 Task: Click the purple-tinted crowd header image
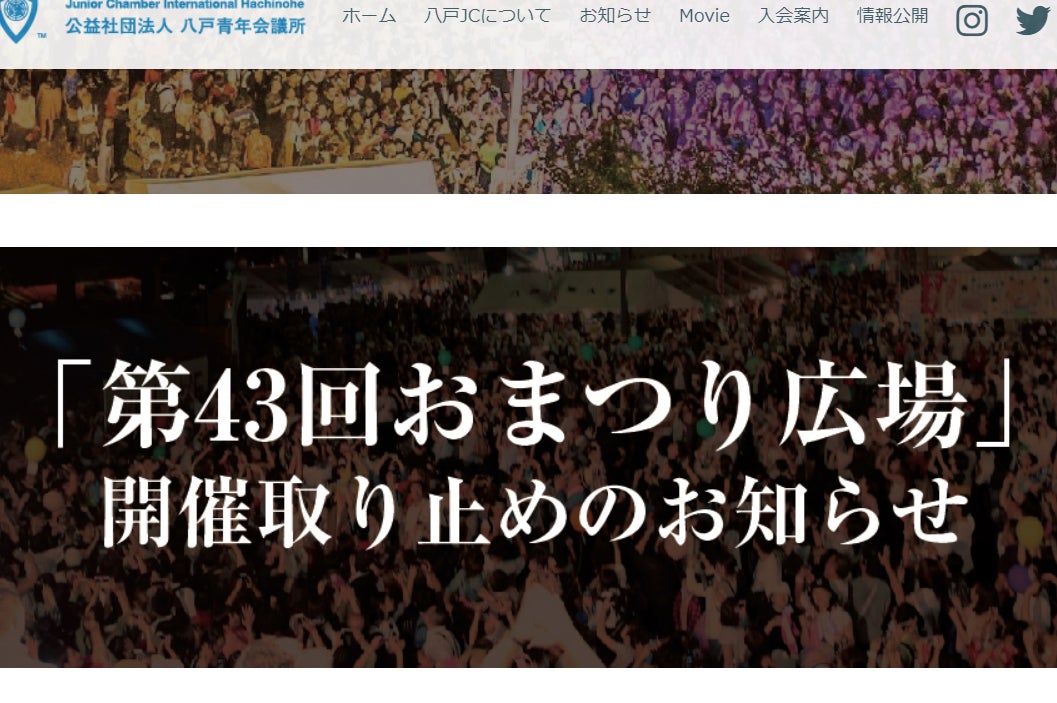click(789, 131)
